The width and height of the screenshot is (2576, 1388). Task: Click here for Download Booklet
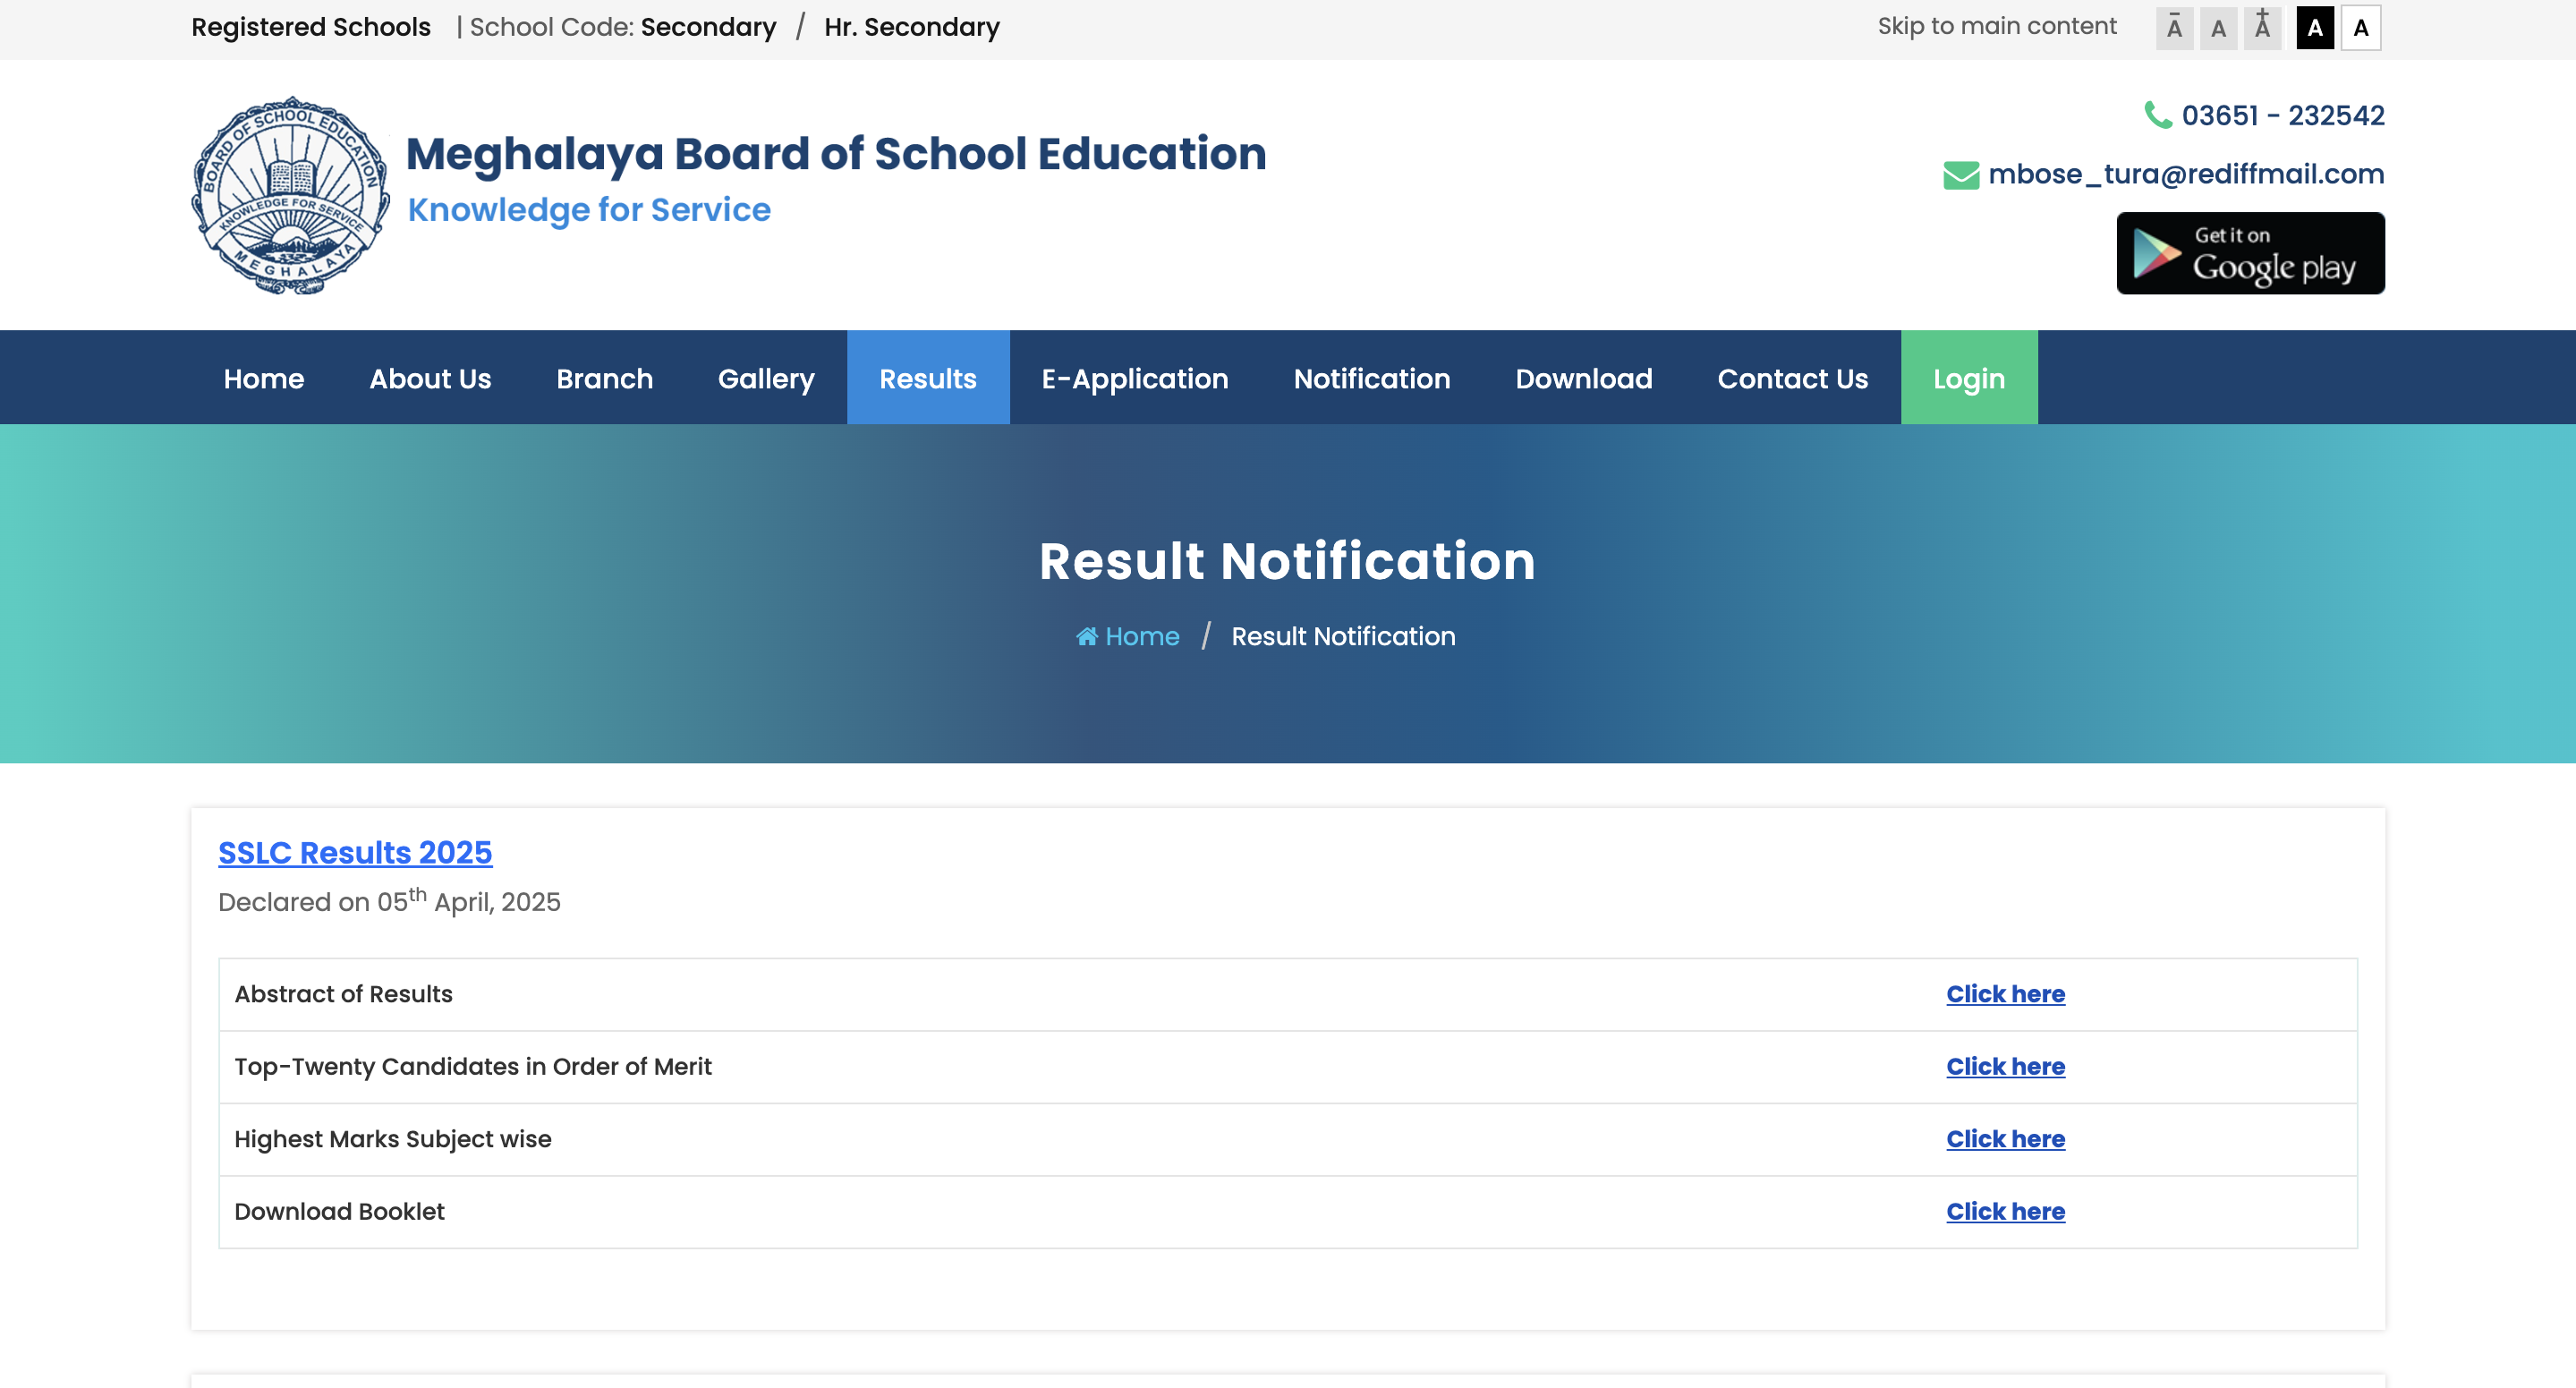click(x=2005, y=1211)
